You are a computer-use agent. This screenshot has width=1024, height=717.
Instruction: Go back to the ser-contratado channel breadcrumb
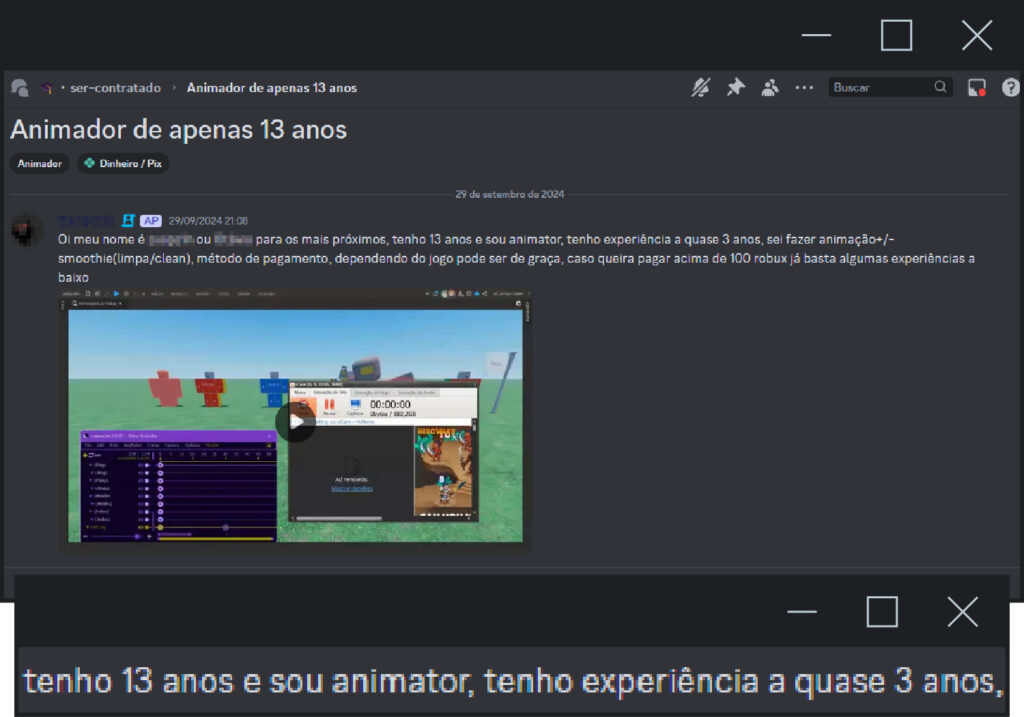(115, 88)
